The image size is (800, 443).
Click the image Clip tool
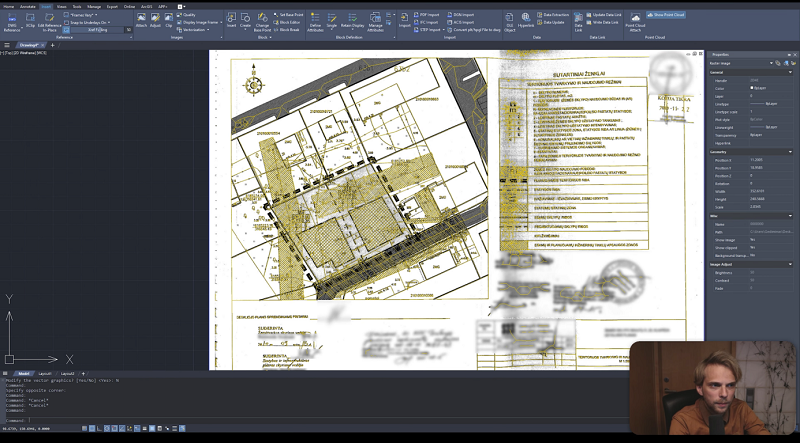[x=169, y=21]
